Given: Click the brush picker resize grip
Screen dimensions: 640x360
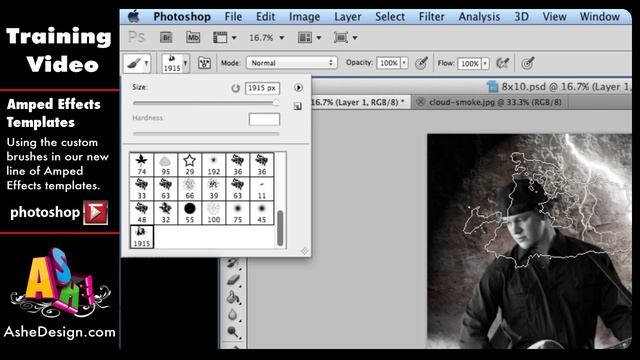Looking at the screenshot, I should coord(304,251).
